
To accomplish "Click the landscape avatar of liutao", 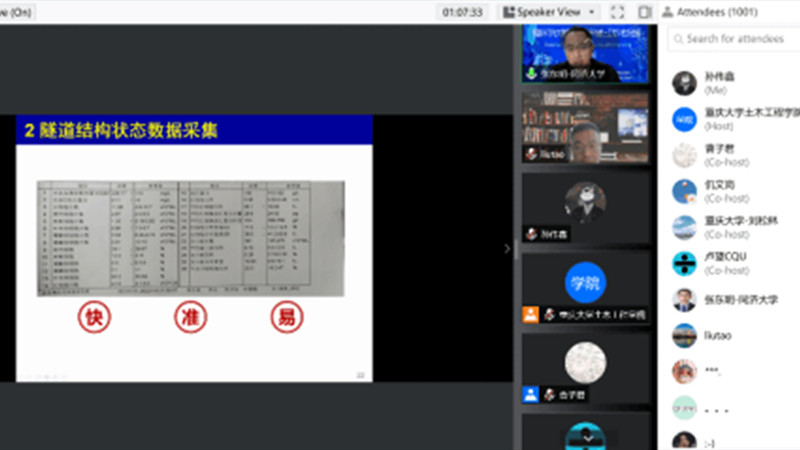I will click(x=684, y=336).
